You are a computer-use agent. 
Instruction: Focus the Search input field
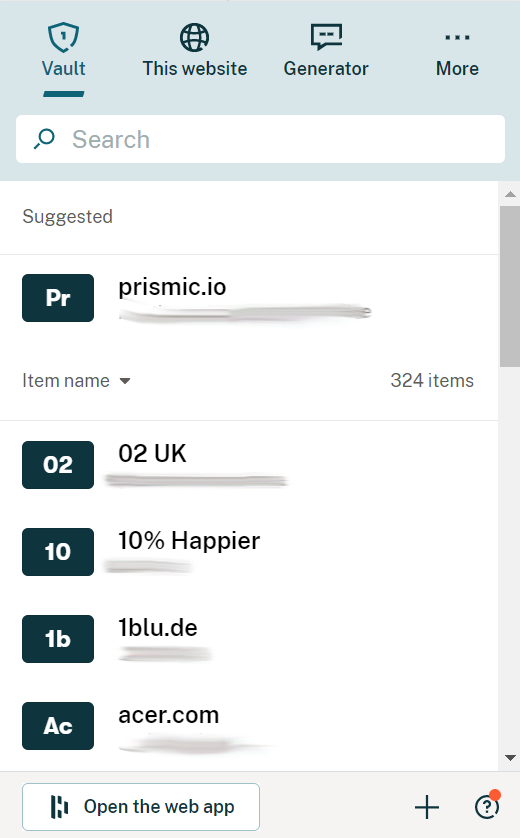(260, 139)
